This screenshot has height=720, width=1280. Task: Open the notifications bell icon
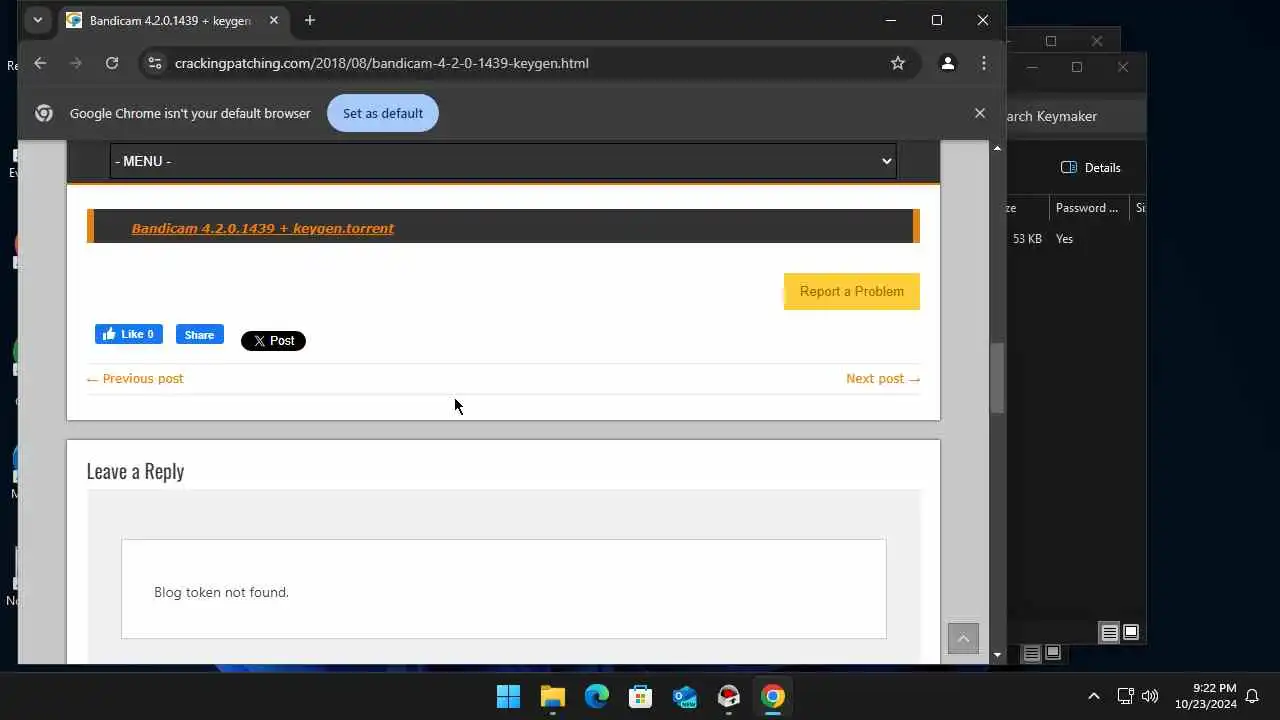pyautogui.click(x=1252, y=696)
